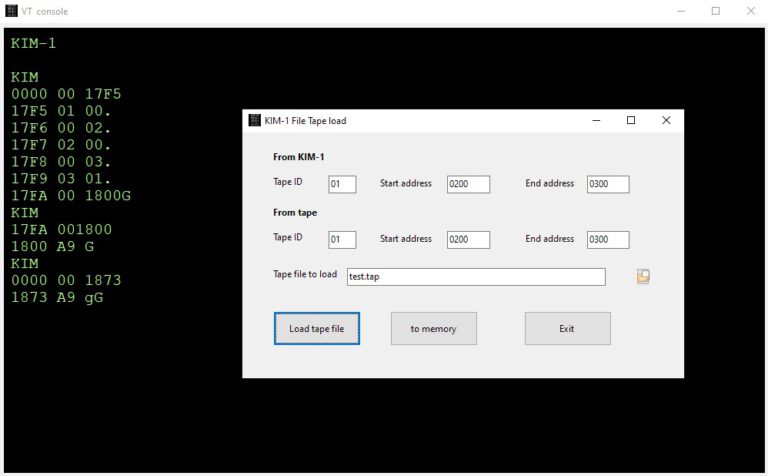Screen dimensions: 768x476
Task: Click the Exit button
Action: coord(567,328)
